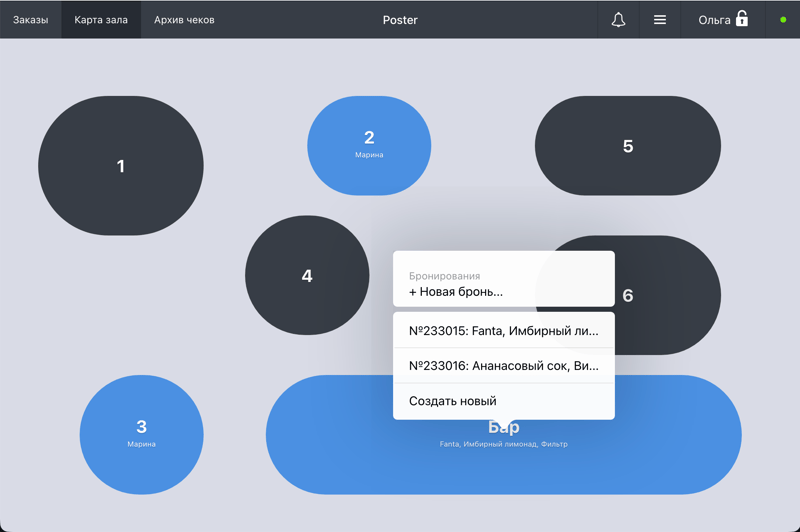Open order №233016 with Ананасовый сок
This screenshot has width=800, height=532.
pyautogui.click(x=504, y=366)
